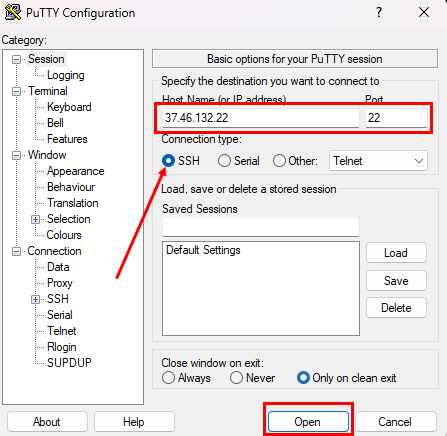Select the SSH connection type radio button

pos(168,161)
